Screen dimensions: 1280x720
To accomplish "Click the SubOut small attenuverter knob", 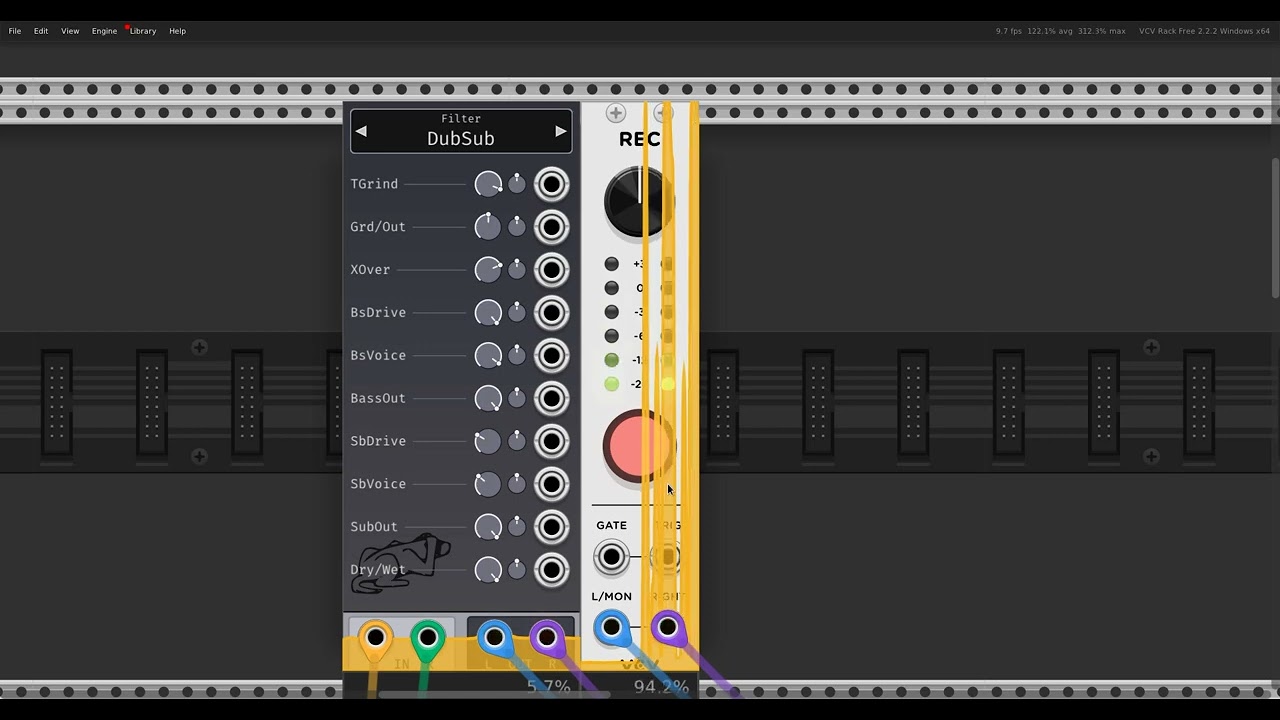I will (x=517, y=527).
